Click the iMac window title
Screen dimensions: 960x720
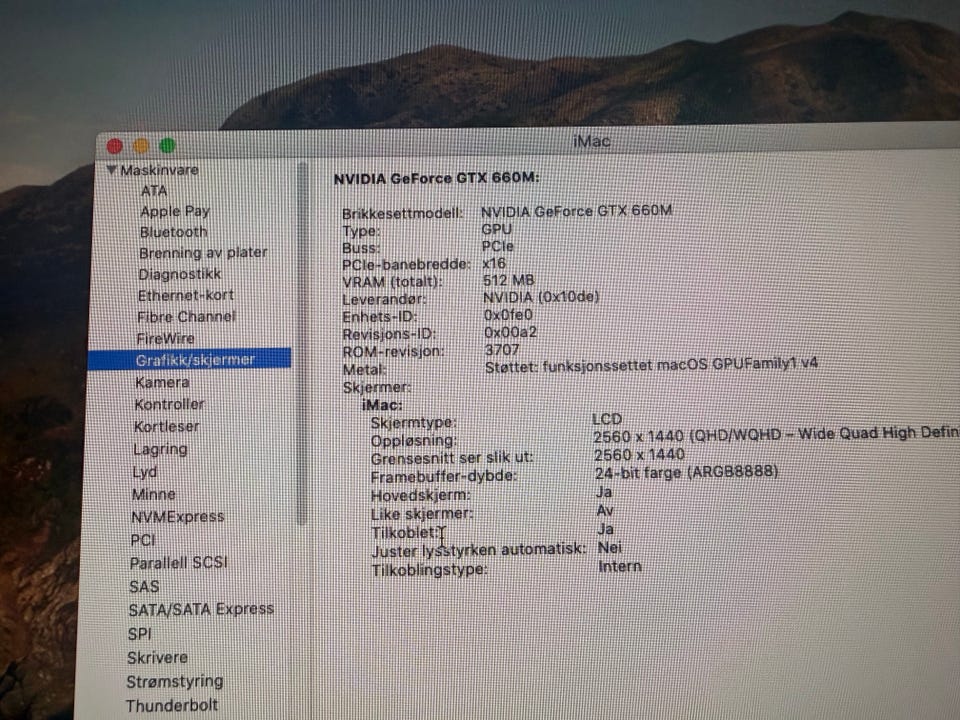pos(591,141)
